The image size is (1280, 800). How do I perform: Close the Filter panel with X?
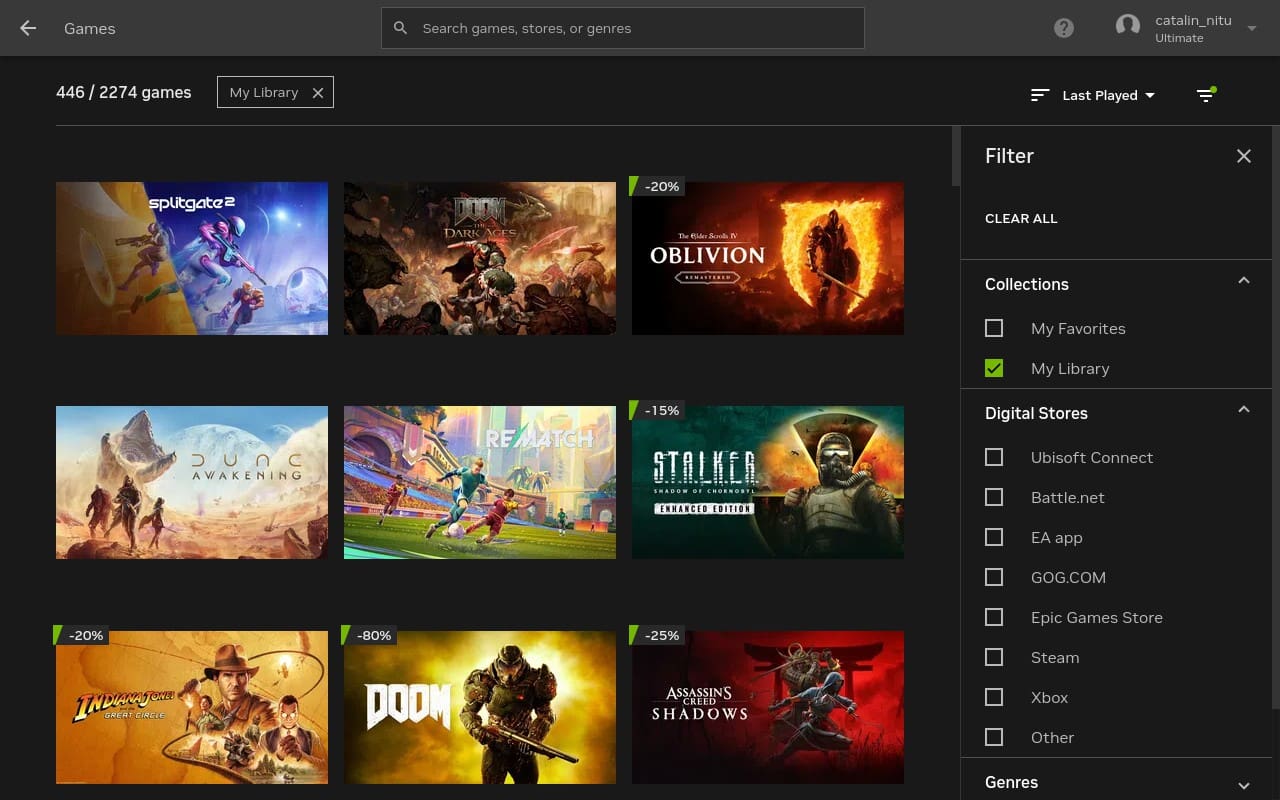pyautogui.click(x=1243, y=156)
